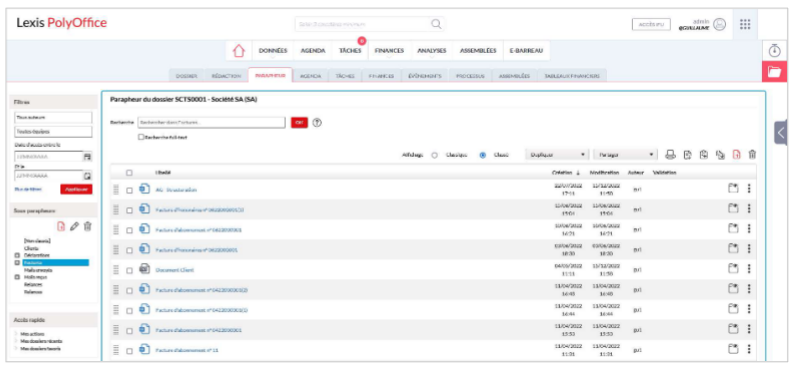Print selected documents with printer icon
This screenshot has height=371, width=798.
pyautogui.click(x=670, y=155)
